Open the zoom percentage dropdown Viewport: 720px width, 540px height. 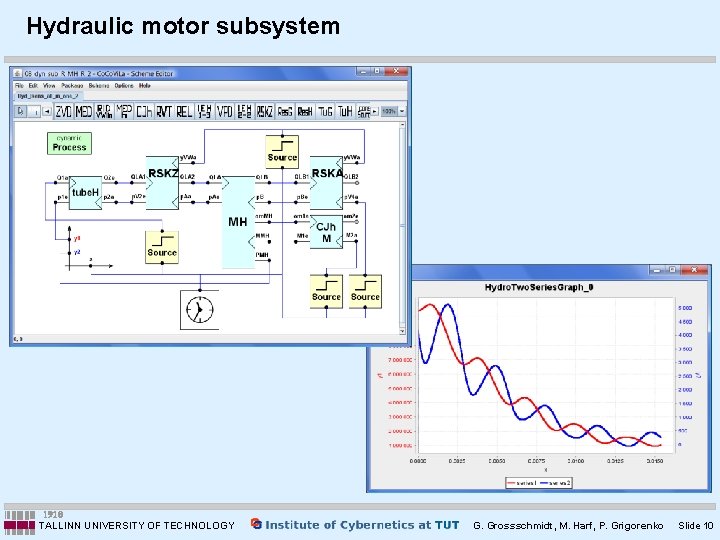[x=402, y=111]
